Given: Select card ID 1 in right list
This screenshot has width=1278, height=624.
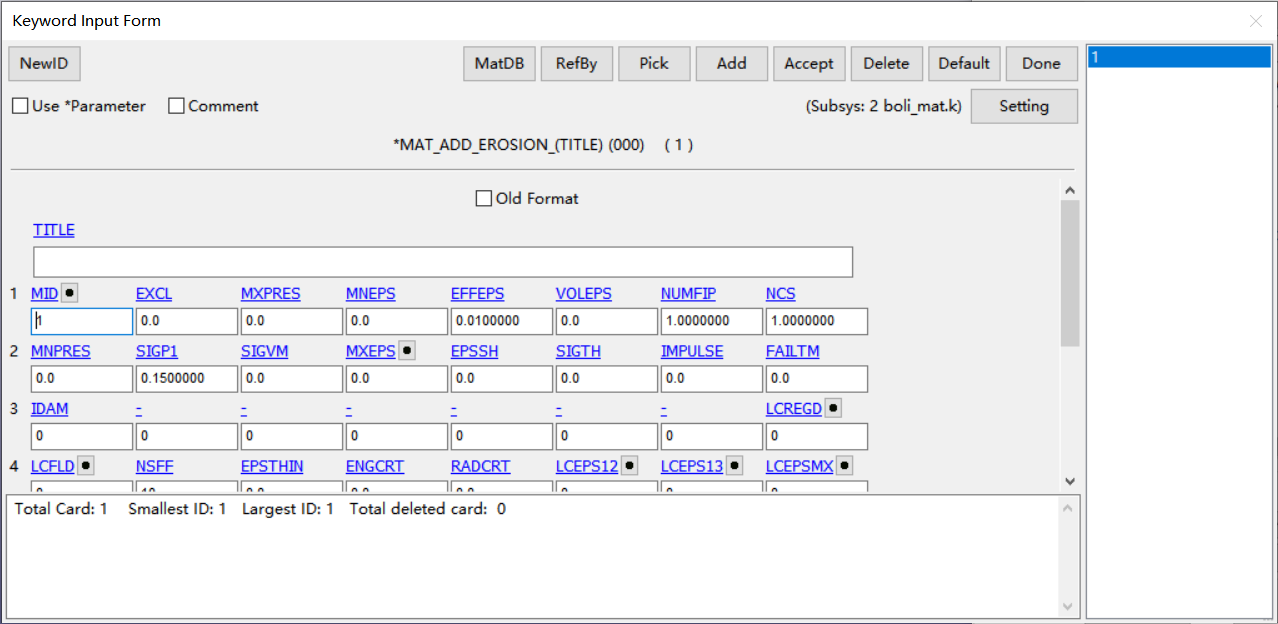Looking at the screenshot, I should [1179, 58].
